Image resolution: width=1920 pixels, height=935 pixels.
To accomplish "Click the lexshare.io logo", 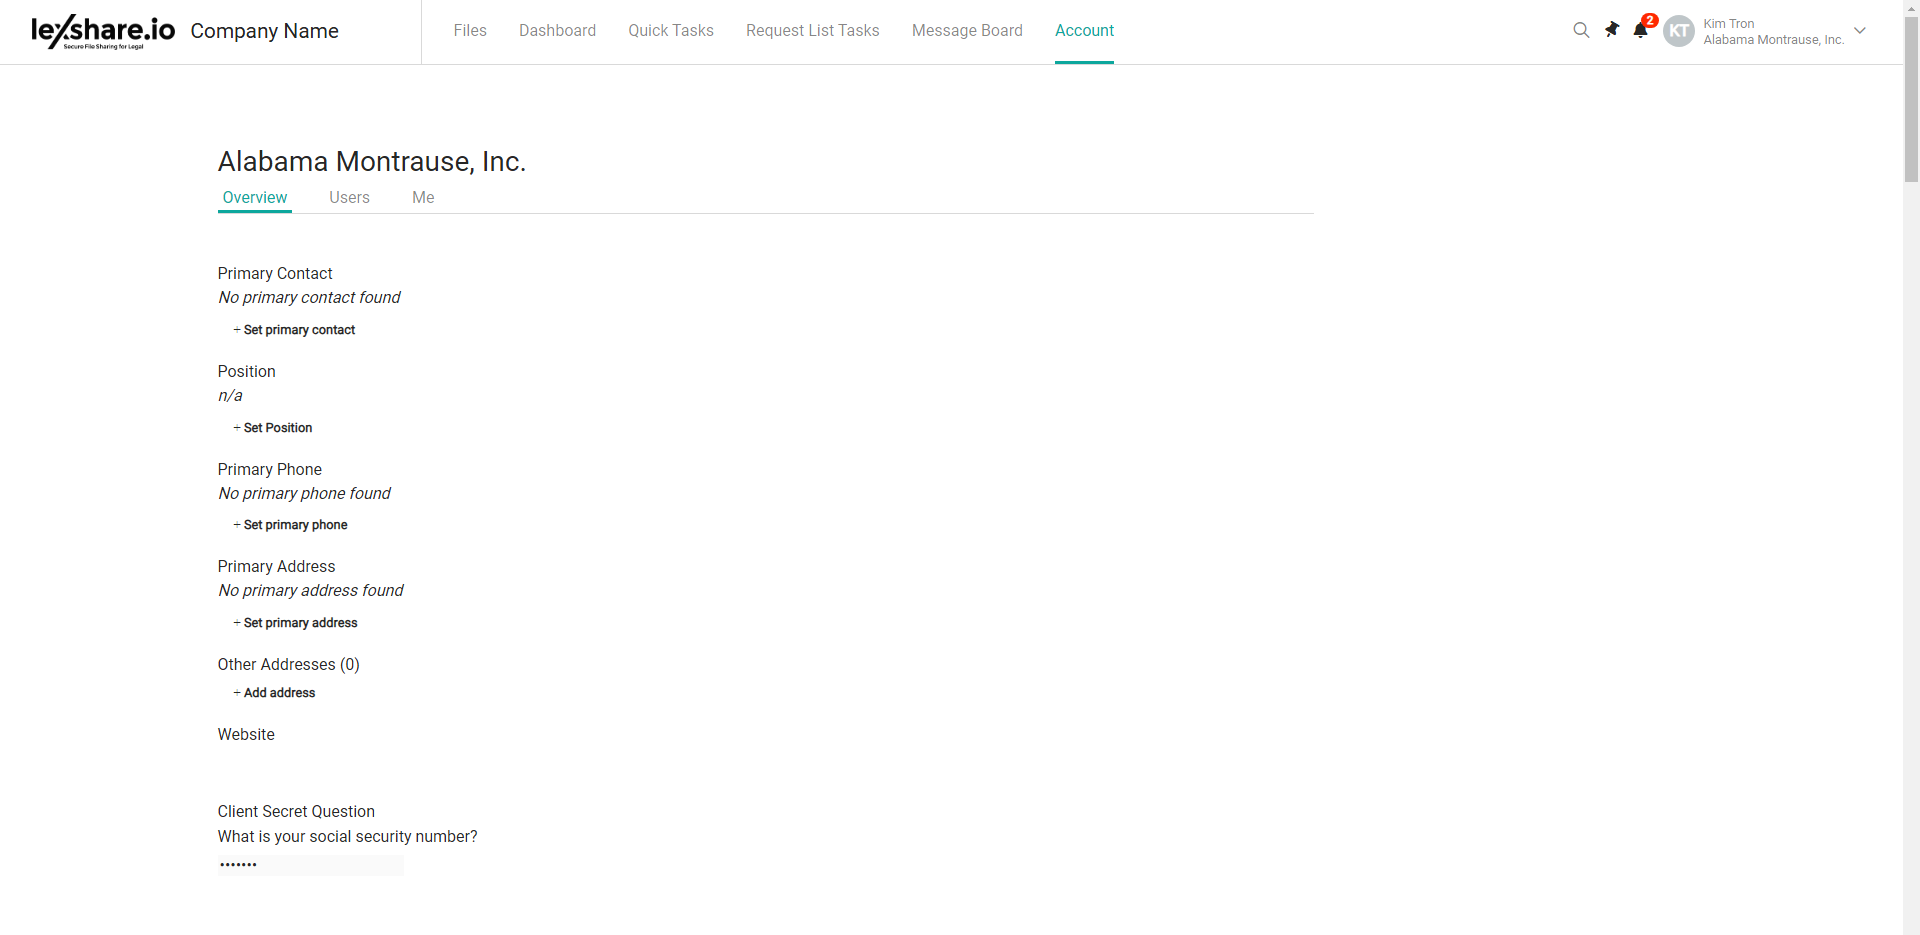I will (103, 31).
